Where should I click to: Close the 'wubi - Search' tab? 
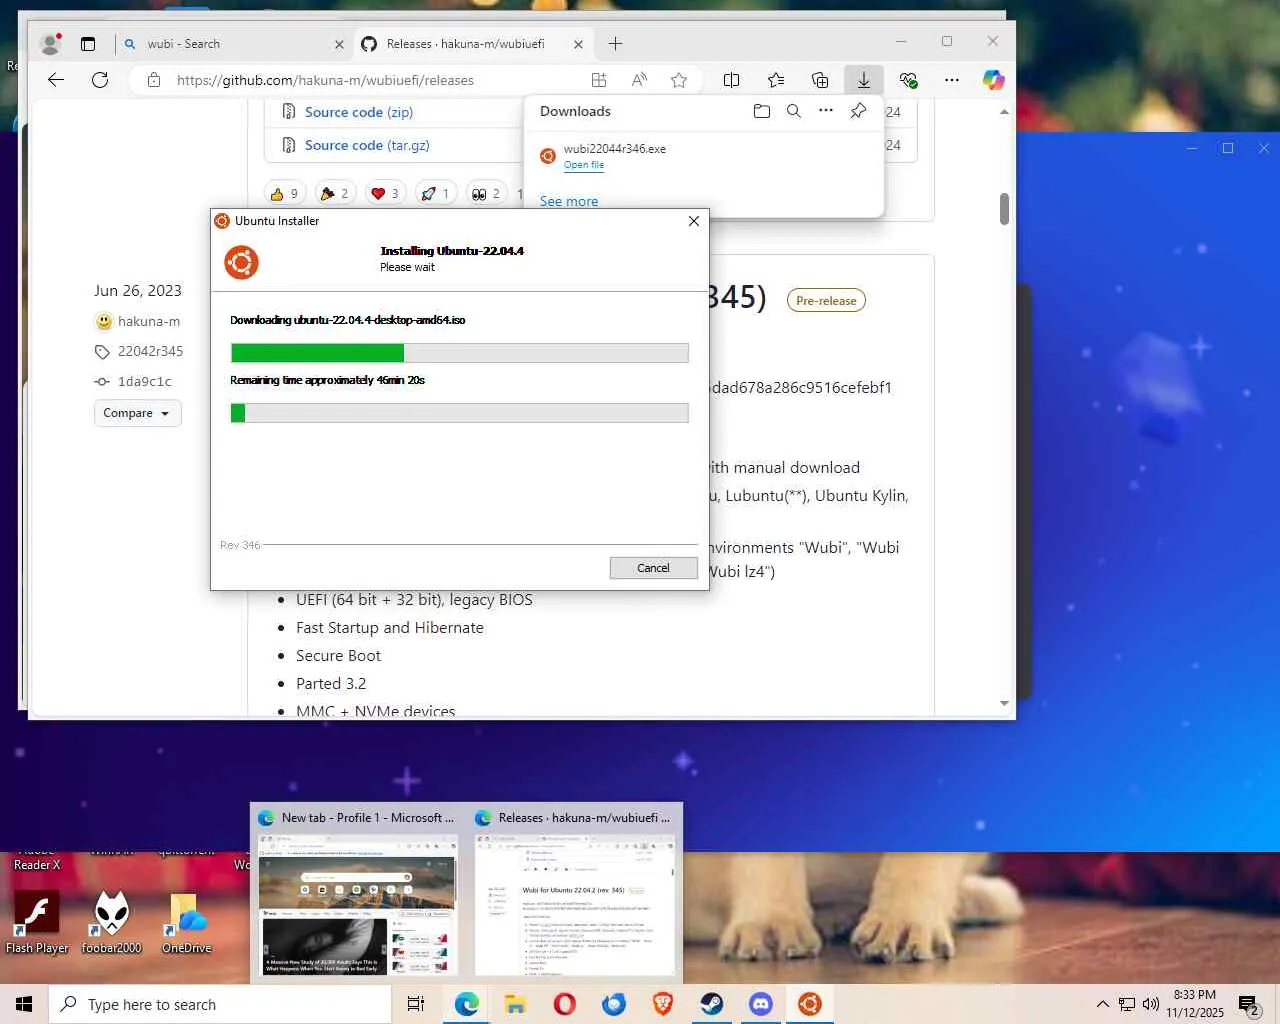[x=339, y=44]
